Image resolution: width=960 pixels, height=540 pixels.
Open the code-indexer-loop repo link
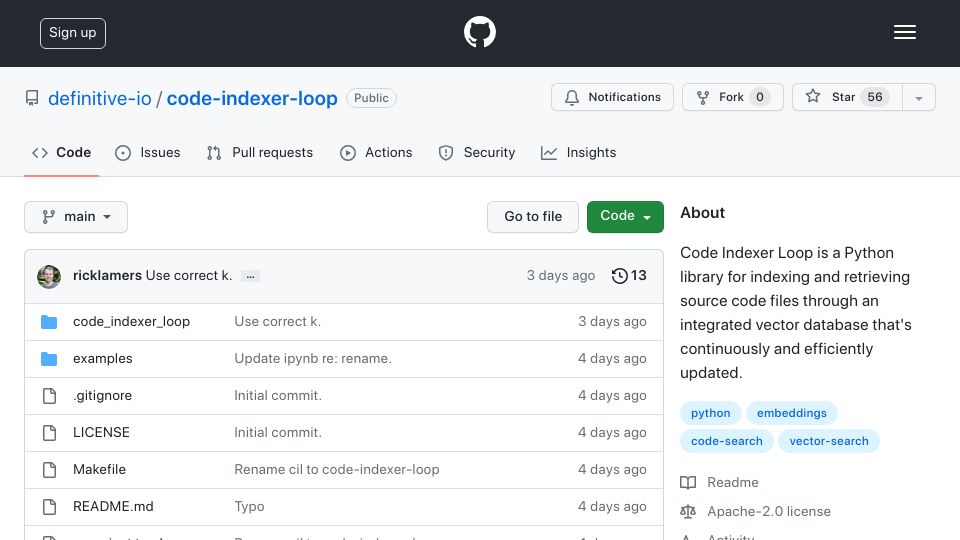coord(252,99)
